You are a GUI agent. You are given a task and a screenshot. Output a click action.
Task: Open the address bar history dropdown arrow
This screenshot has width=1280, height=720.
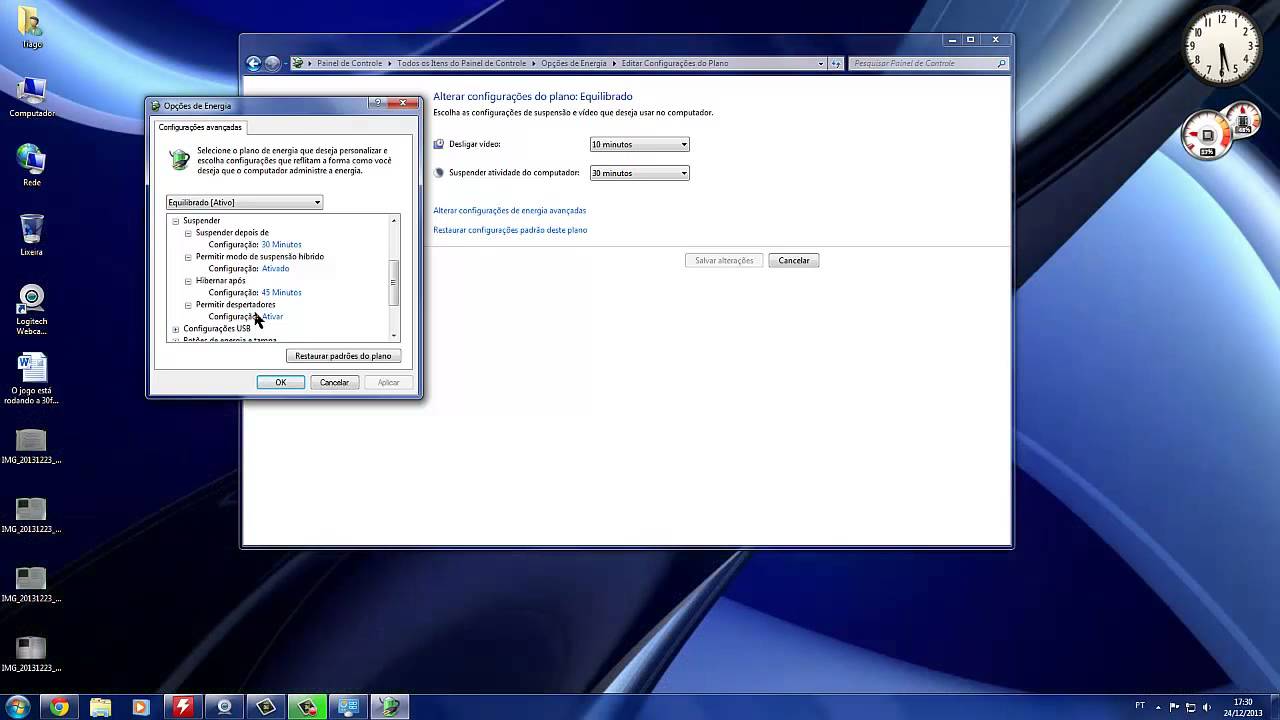tap(821, 63)
